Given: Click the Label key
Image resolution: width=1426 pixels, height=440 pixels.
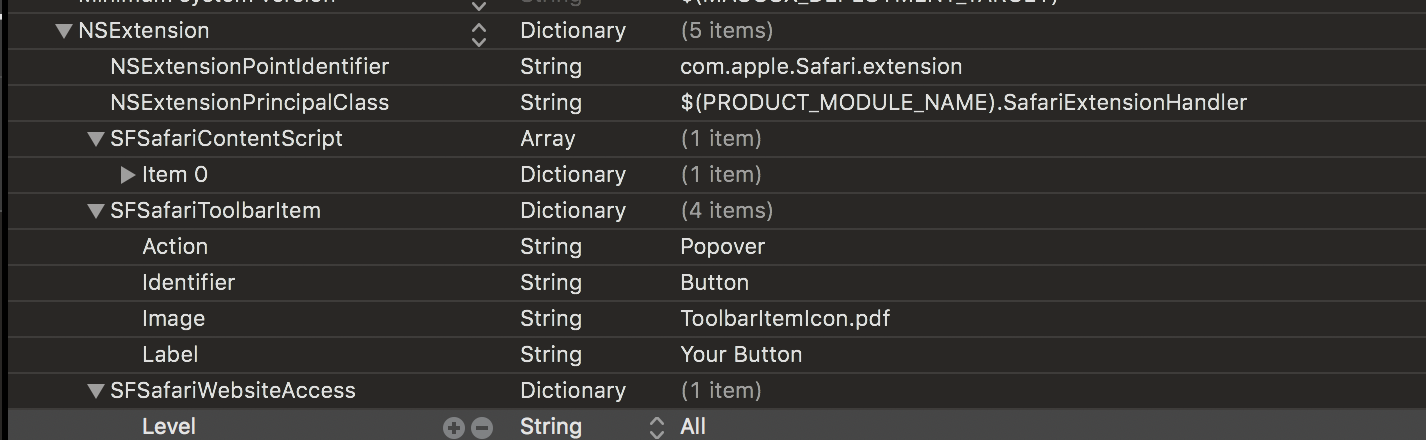Looking at the screenshot, I should coord(170,355).
